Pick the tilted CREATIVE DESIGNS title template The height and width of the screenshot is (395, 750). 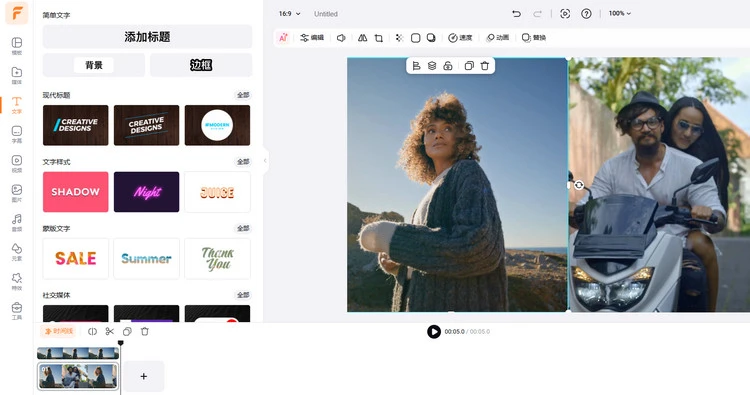pos(146,125)
